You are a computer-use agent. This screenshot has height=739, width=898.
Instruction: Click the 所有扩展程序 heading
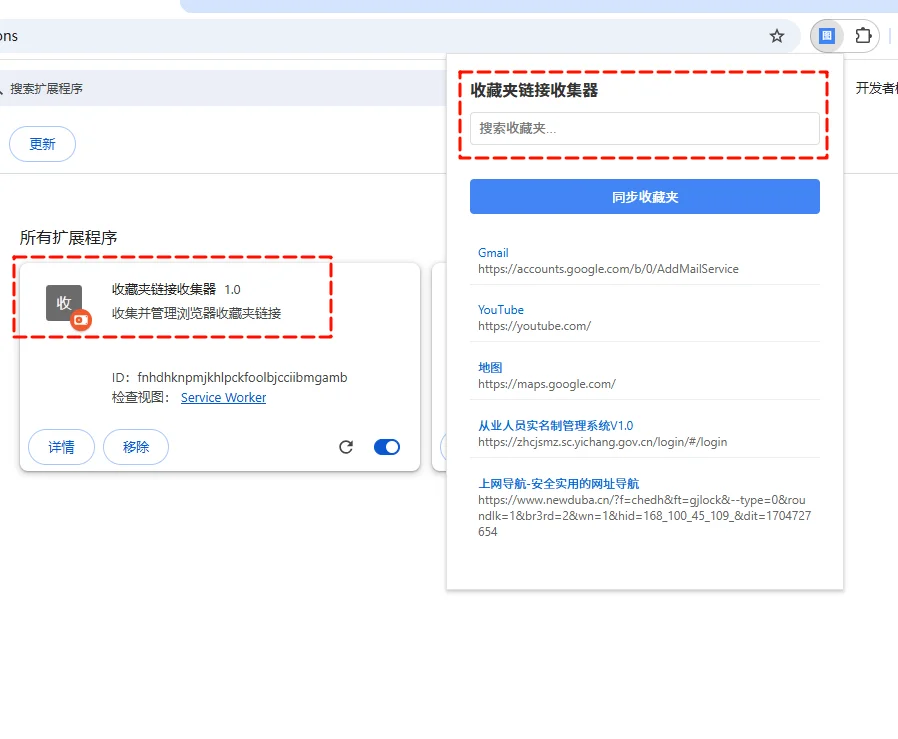coord(68,237)
